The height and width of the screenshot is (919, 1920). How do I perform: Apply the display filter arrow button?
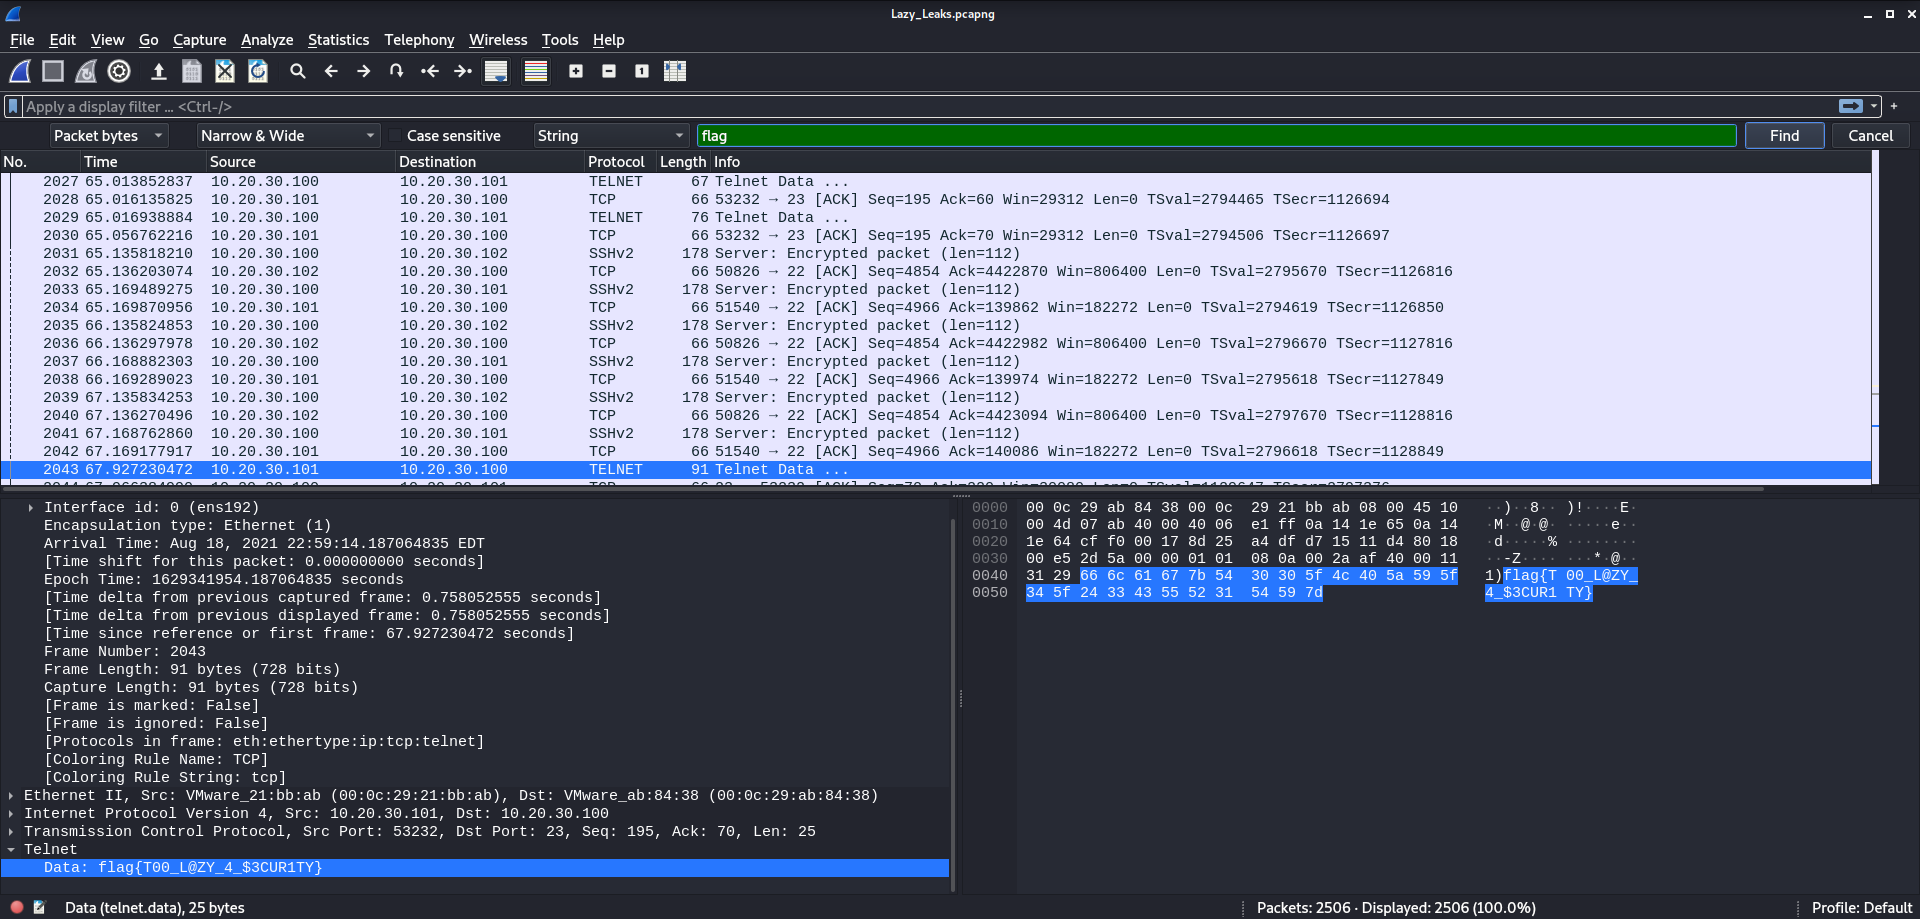[1850, 106]
